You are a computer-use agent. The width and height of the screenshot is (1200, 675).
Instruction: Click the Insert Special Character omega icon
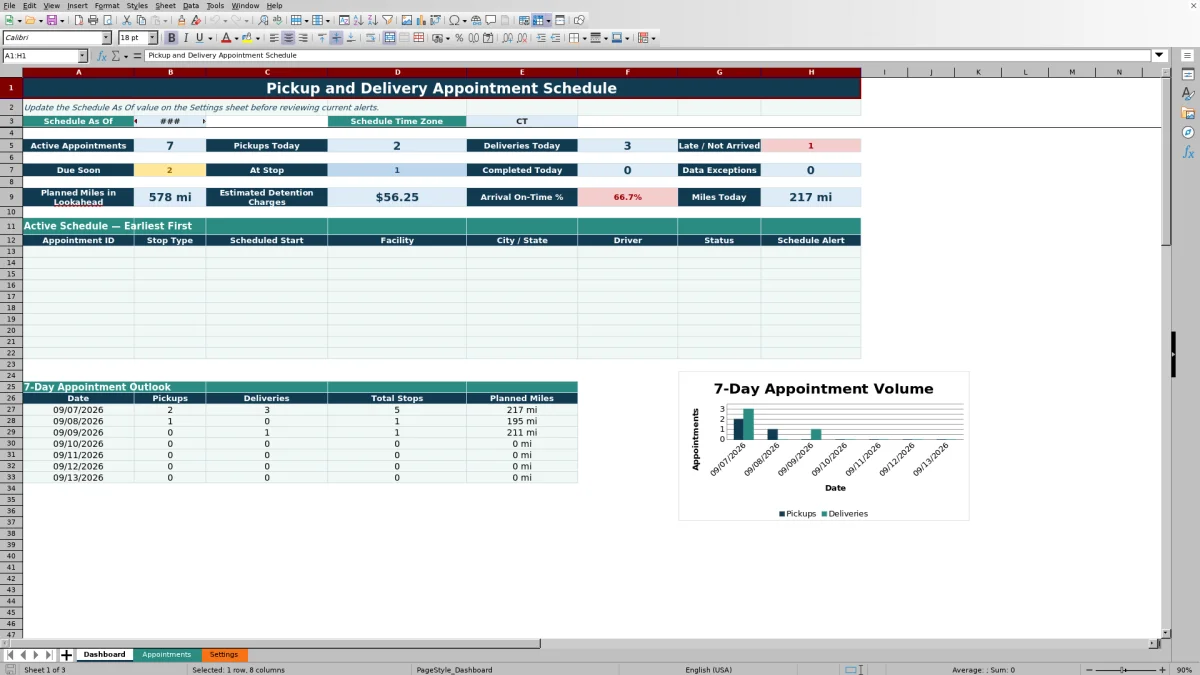pyautogui.click(x=454, y=20)
